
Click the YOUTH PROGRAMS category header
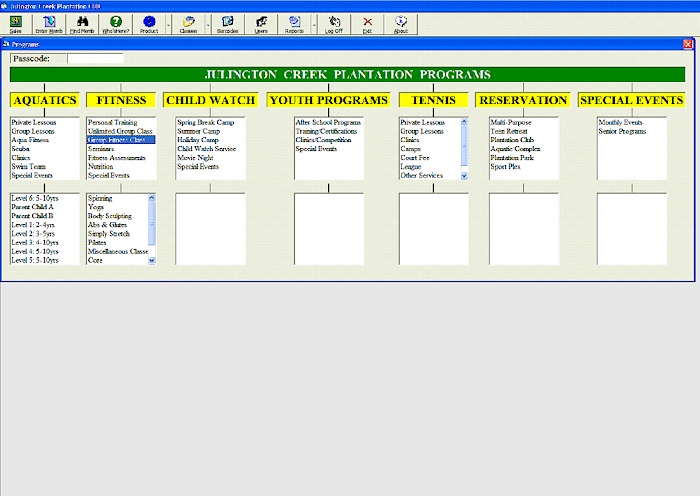(x=329, y=100)
